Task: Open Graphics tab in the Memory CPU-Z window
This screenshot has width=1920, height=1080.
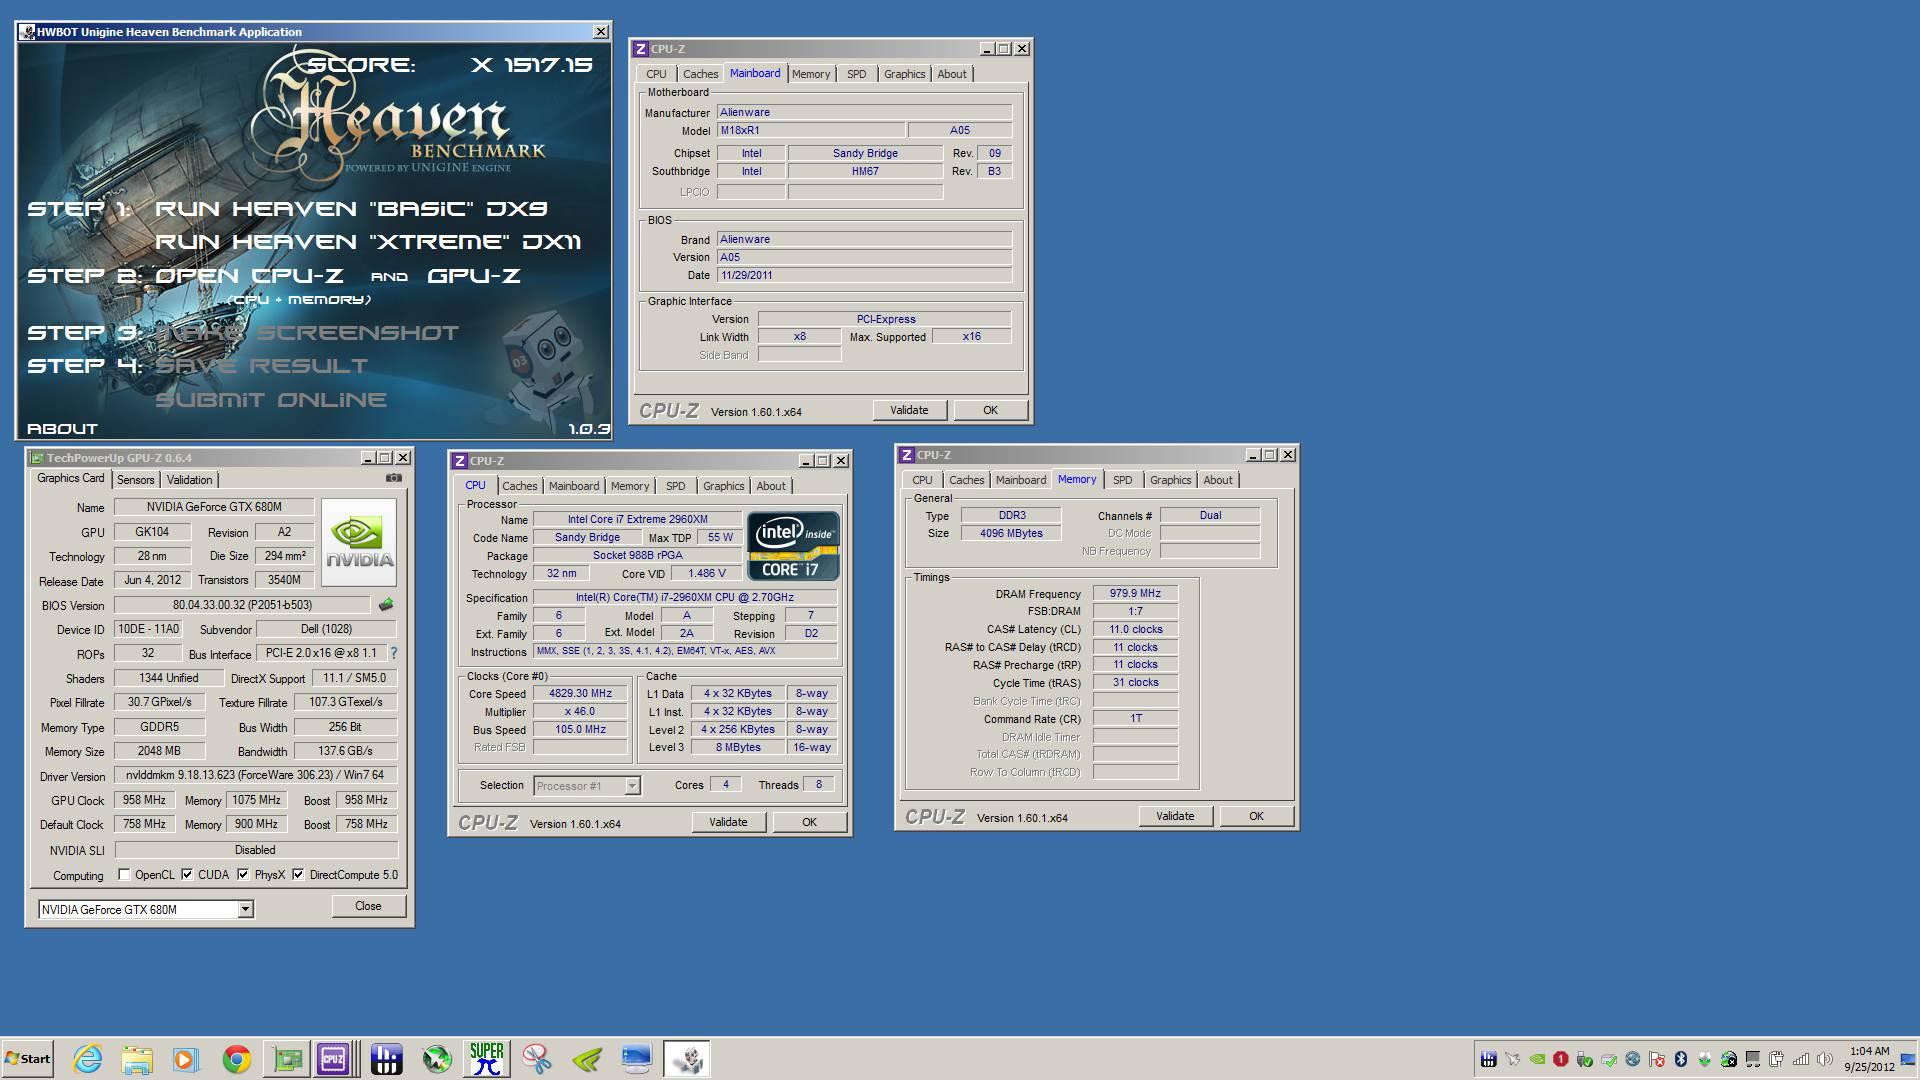Action: [1170, 480]
